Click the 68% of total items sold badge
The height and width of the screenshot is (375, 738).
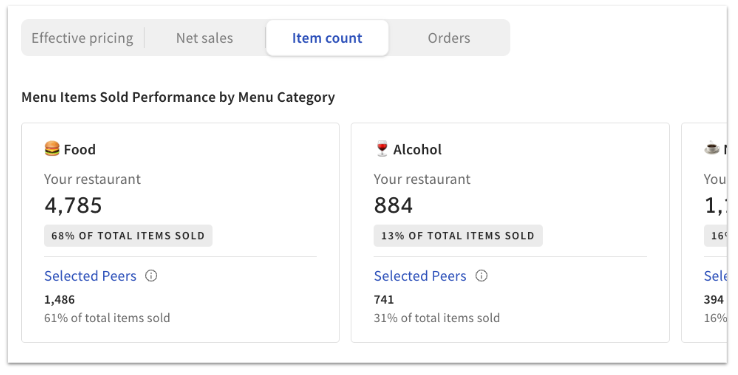(128, 236)
